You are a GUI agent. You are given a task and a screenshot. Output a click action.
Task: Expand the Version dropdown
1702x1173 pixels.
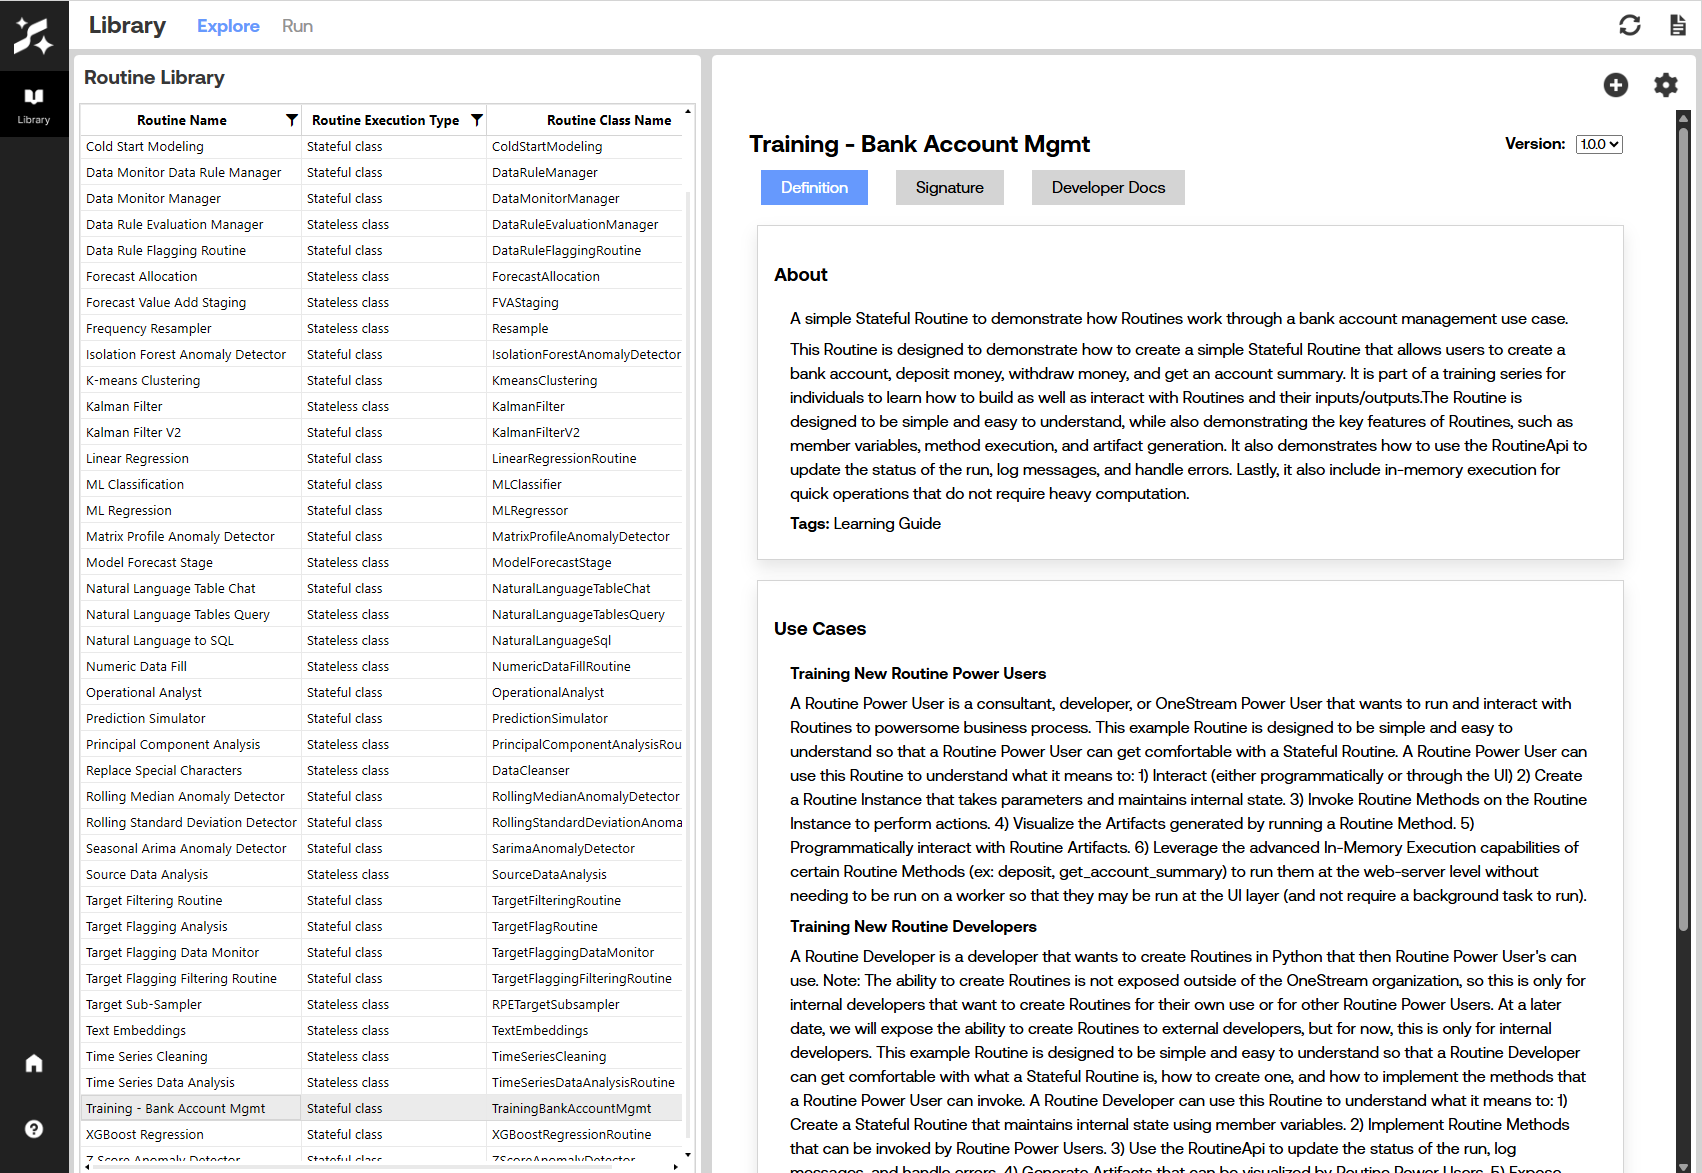pos(1598,144)
